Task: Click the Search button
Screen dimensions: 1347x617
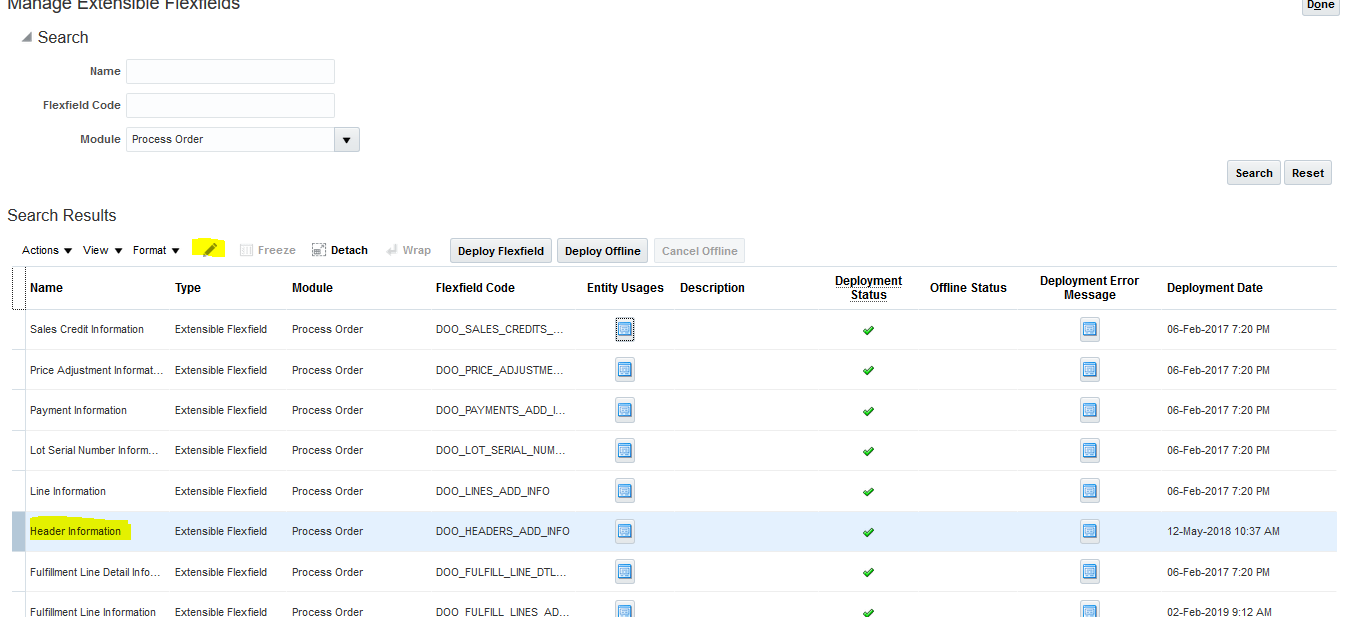Action: point(1253,172)
